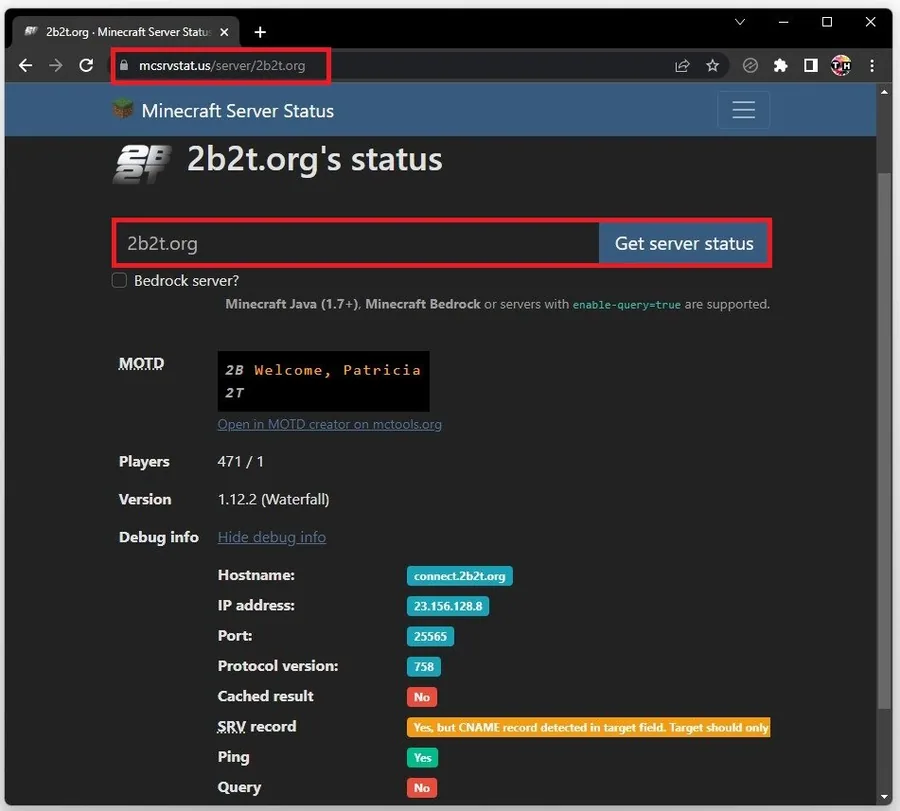The image size is (900, 811).
Task: Select the players count 471 / 1
Action: point(240,462)
